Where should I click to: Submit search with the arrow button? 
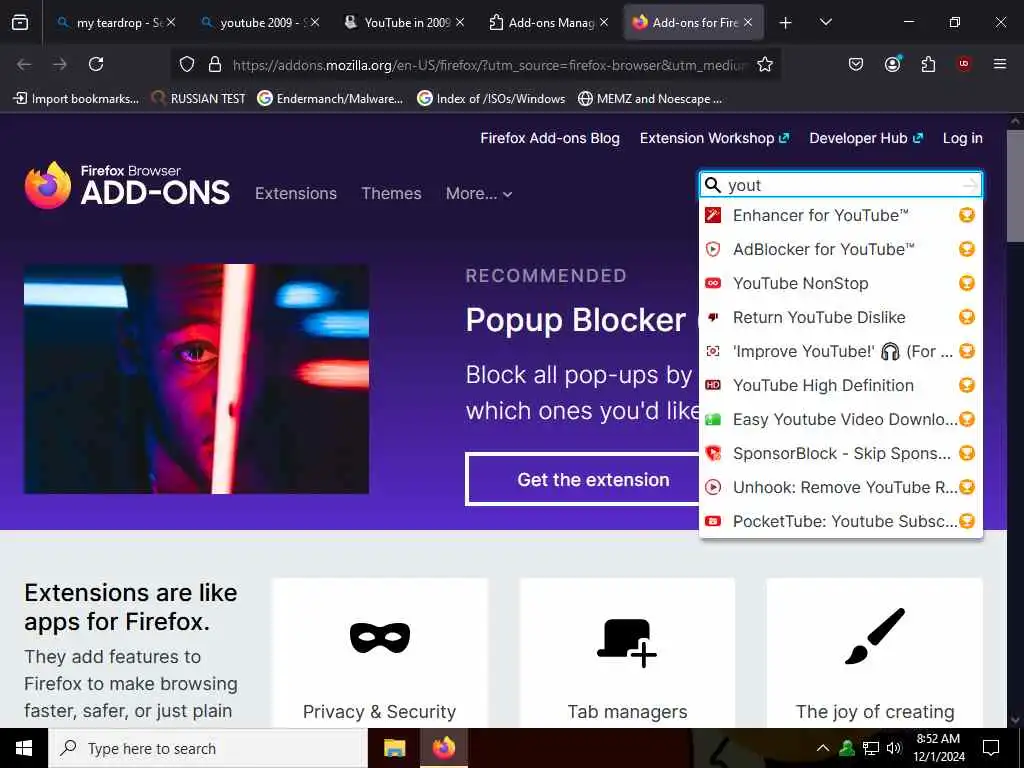970,185
